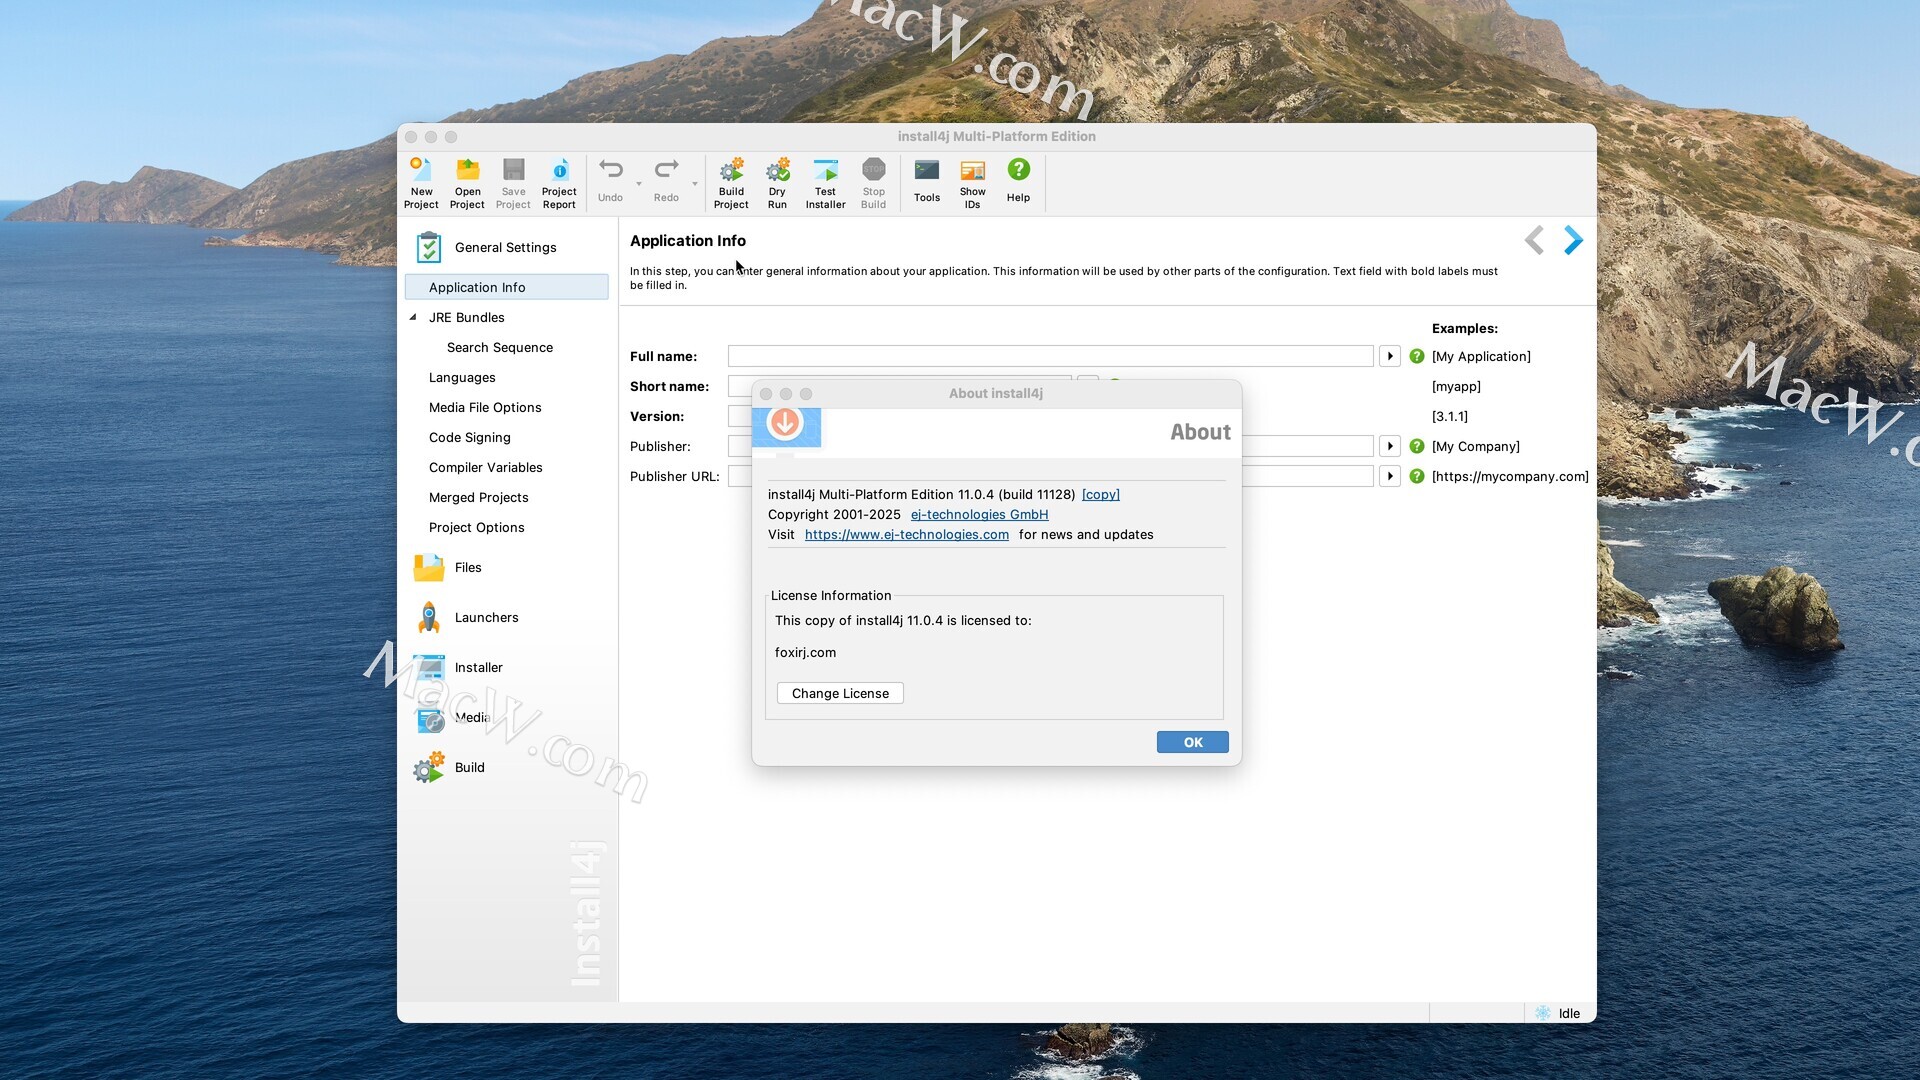Click help icon next to Full name
1920x1080 pixels.
point(1417,356)
